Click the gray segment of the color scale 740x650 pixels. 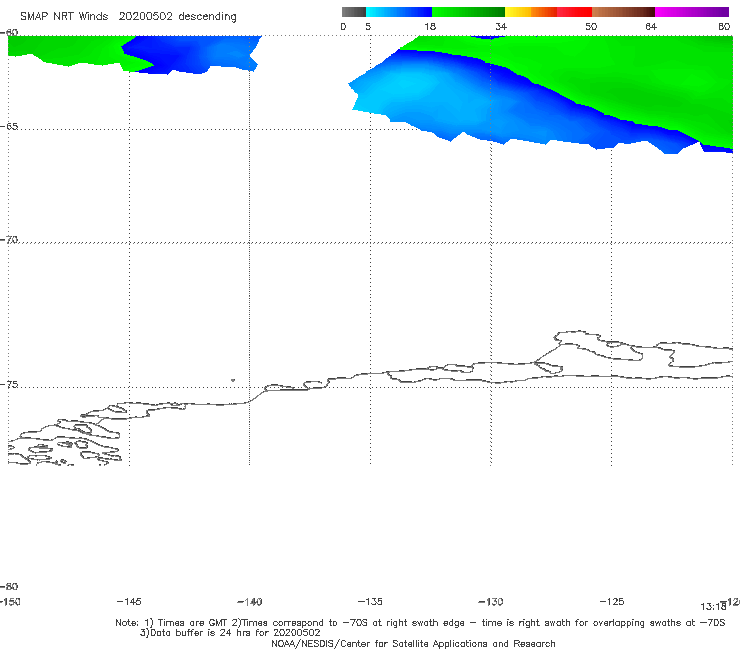point(354,12)
